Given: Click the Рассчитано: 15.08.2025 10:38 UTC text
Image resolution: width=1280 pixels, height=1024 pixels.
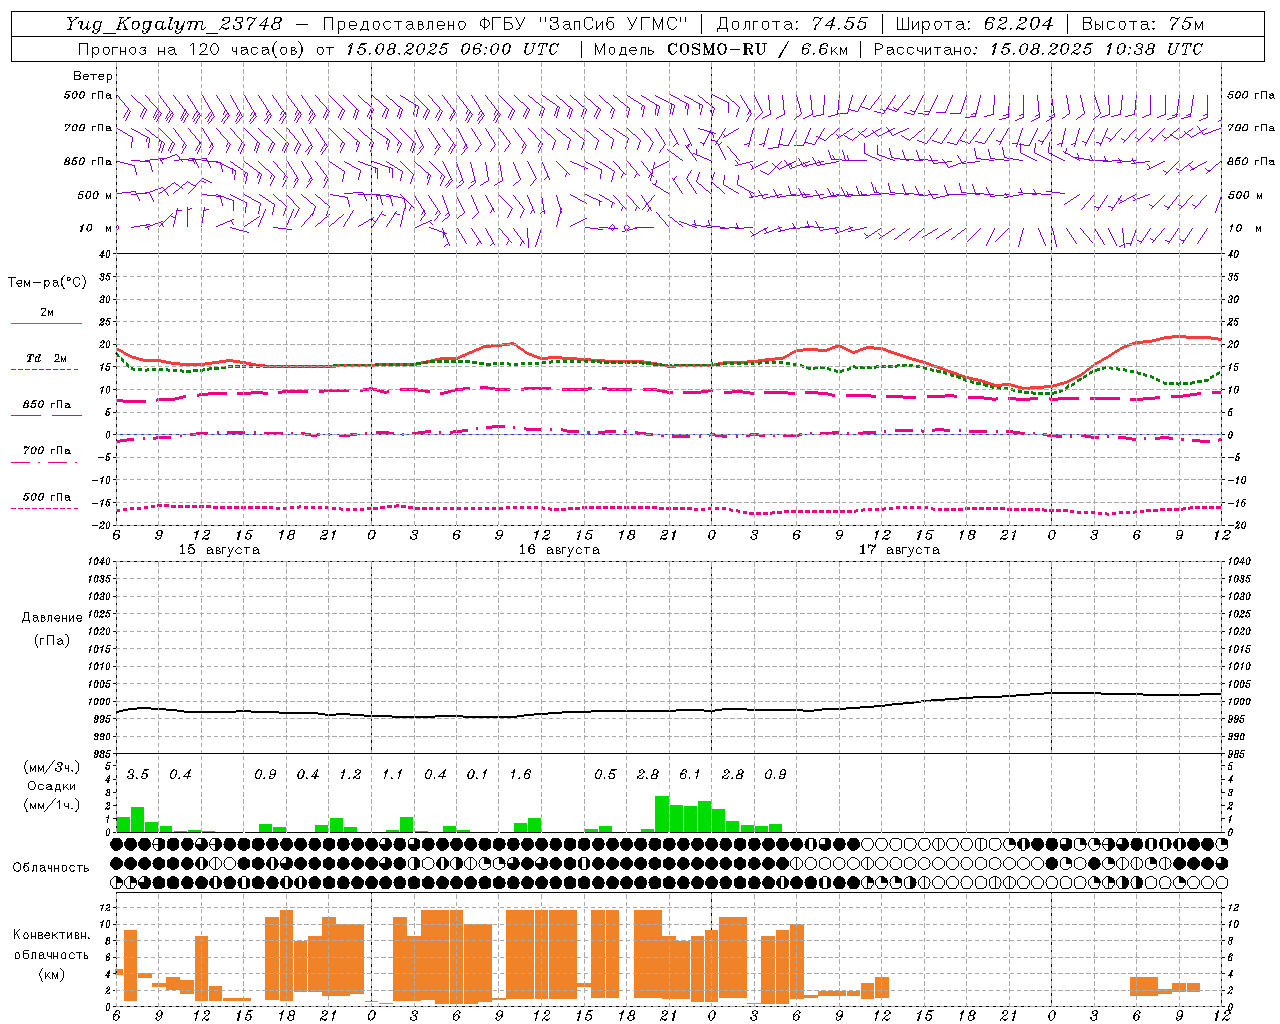Looking at the screenshot, I should pos(1038,49).
